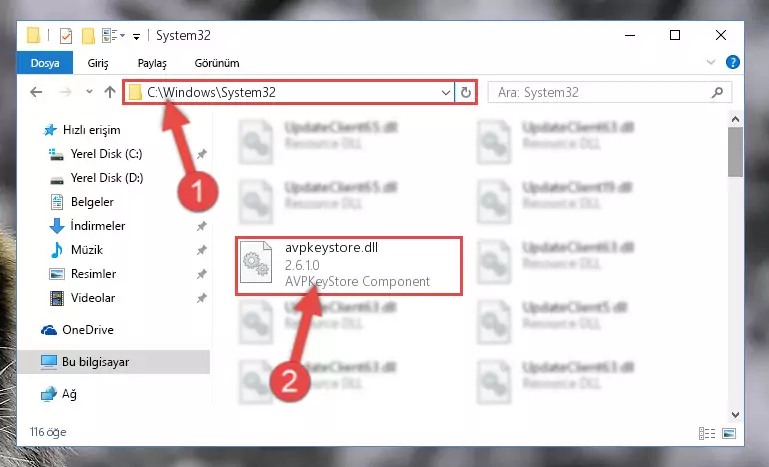Switch to large icons view in status bar
This screenshot has width=769, height=467.
(x=729, y=433)
